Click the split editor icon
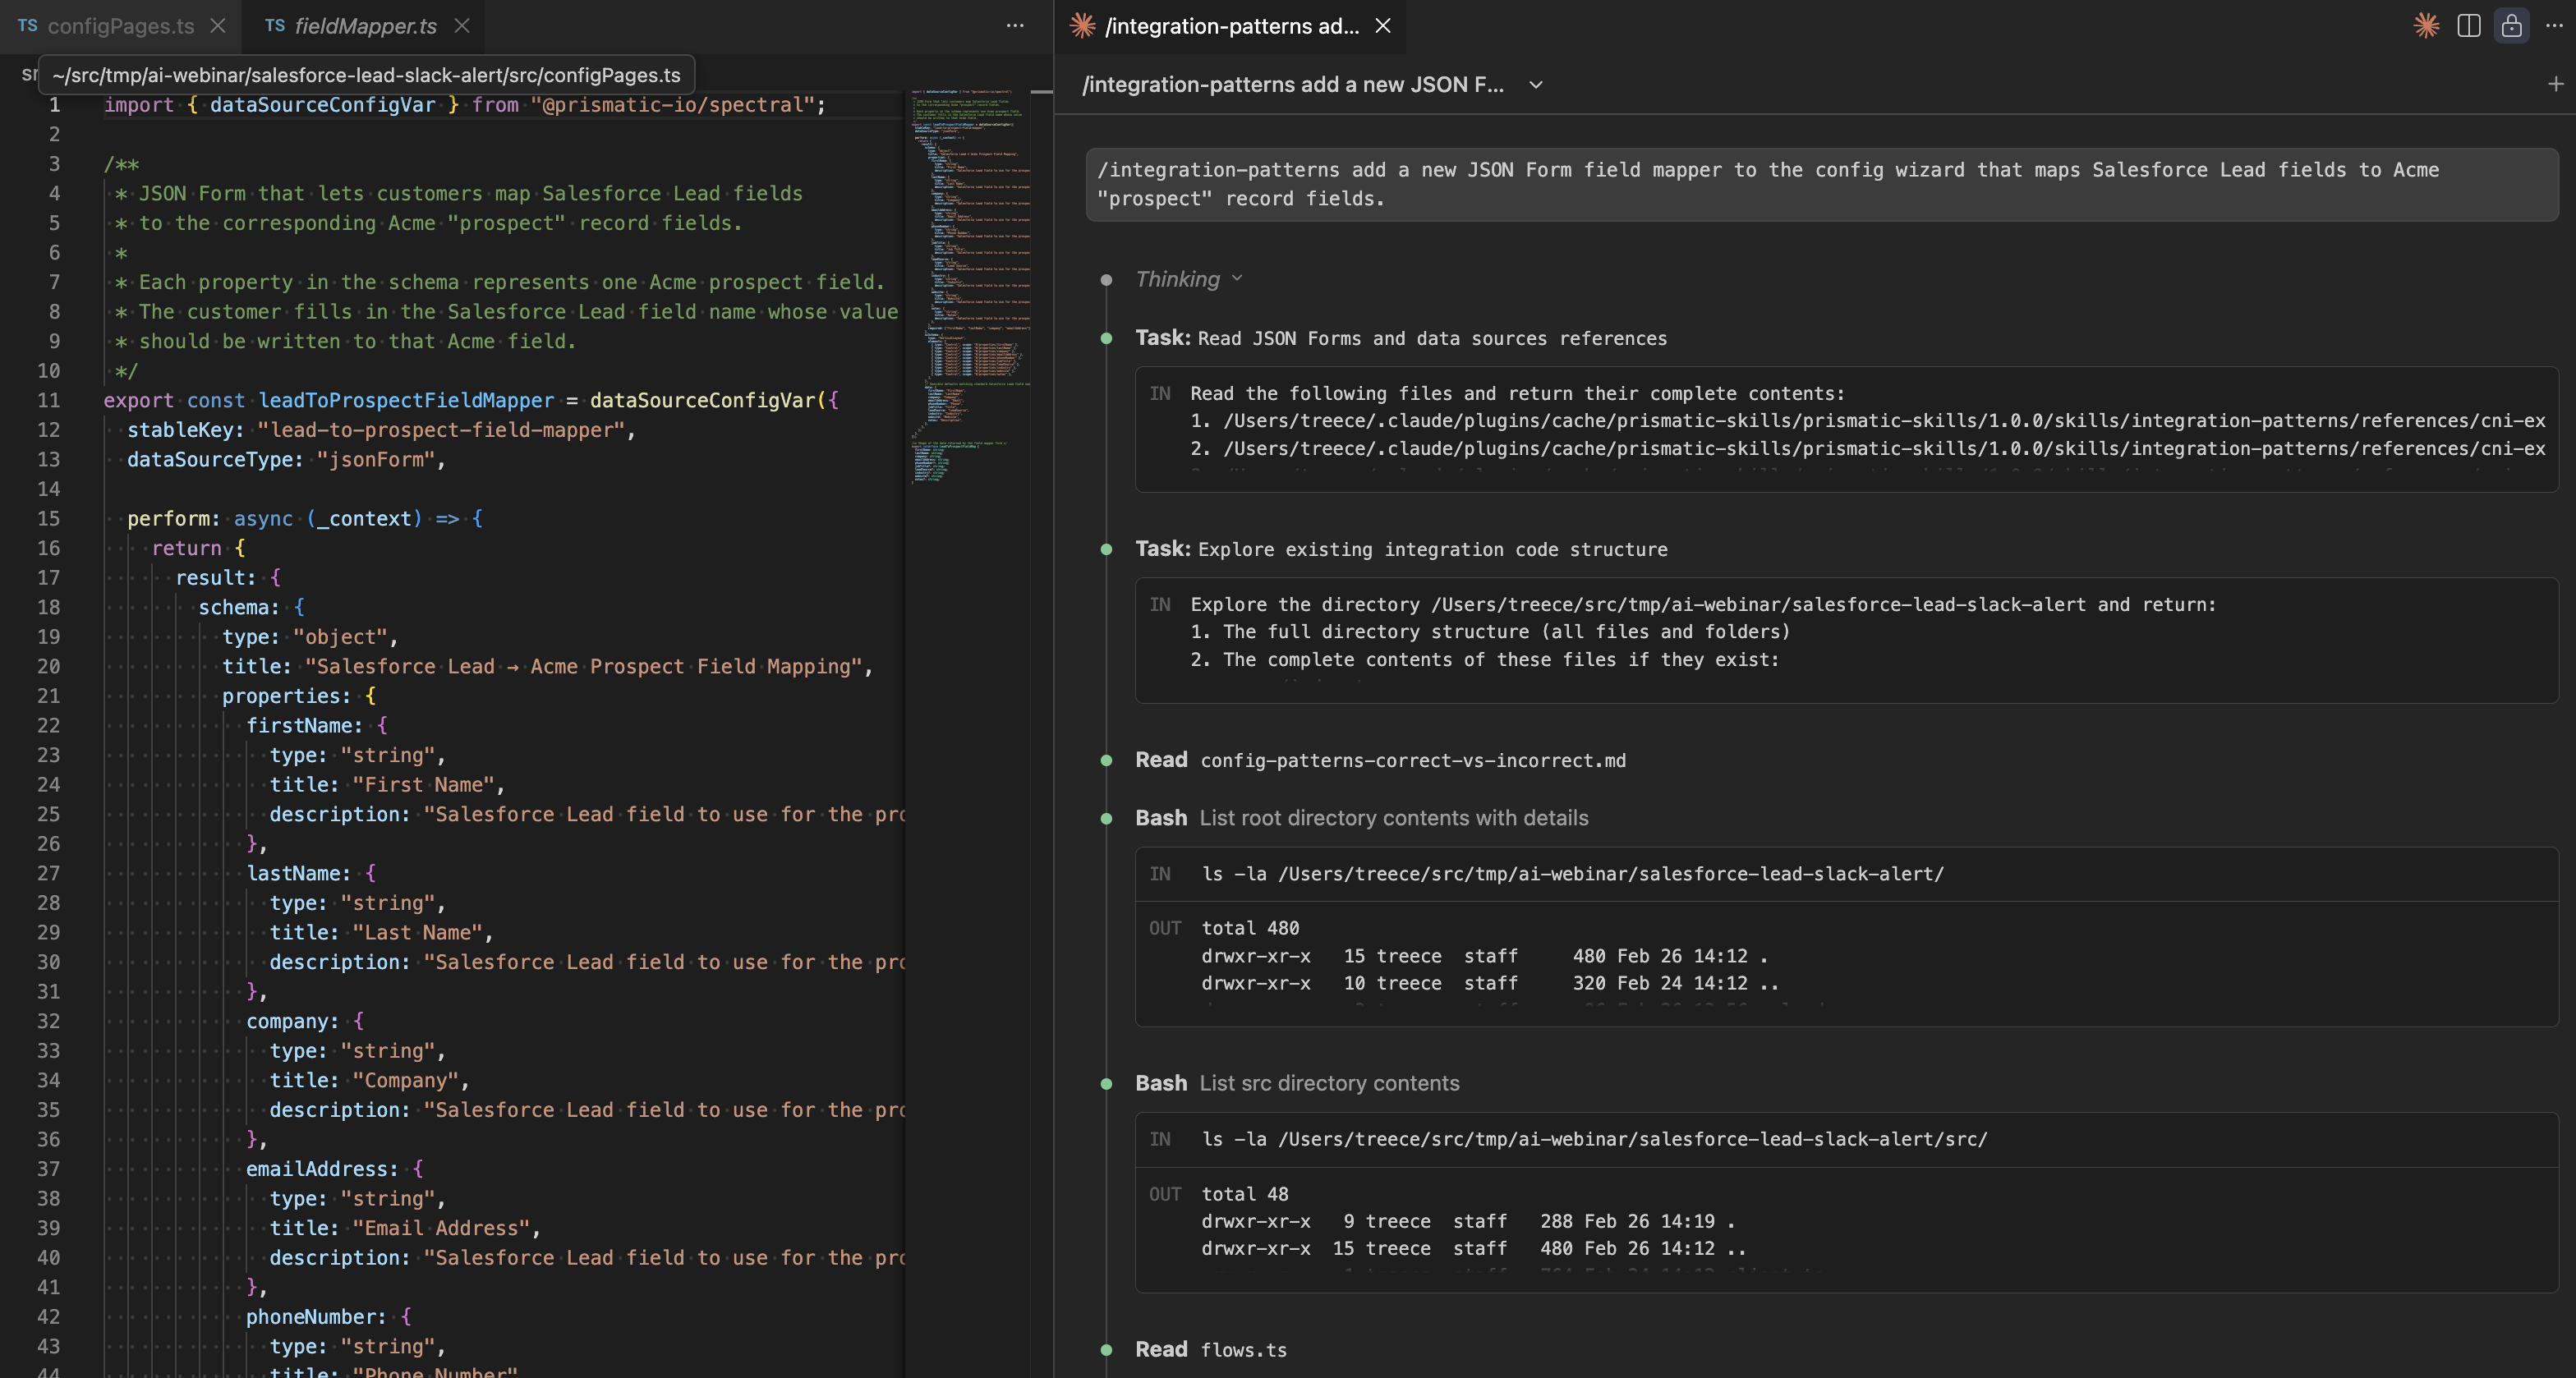The image size is (2576, 1378). 2469,26
